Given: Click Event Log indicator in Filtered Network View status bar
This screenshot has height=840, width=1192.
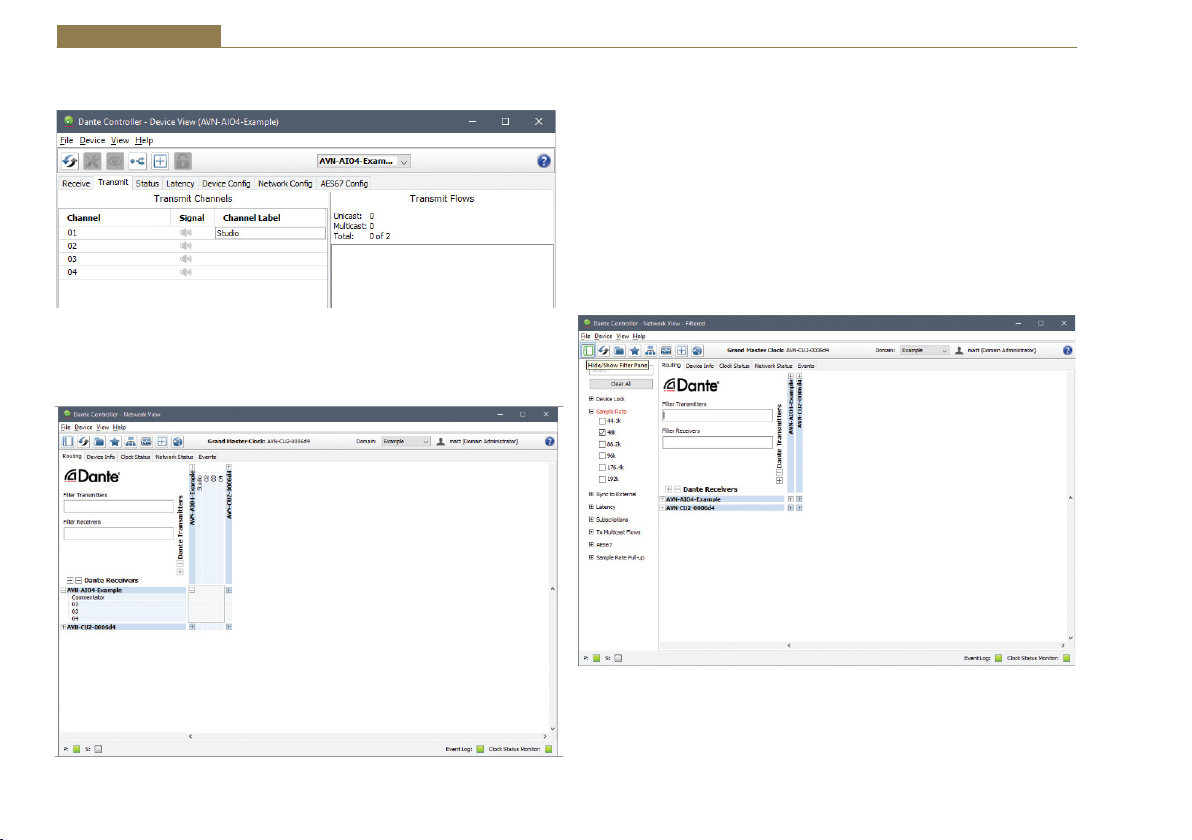Looking at the screenshot, I should tap(998, 658).
